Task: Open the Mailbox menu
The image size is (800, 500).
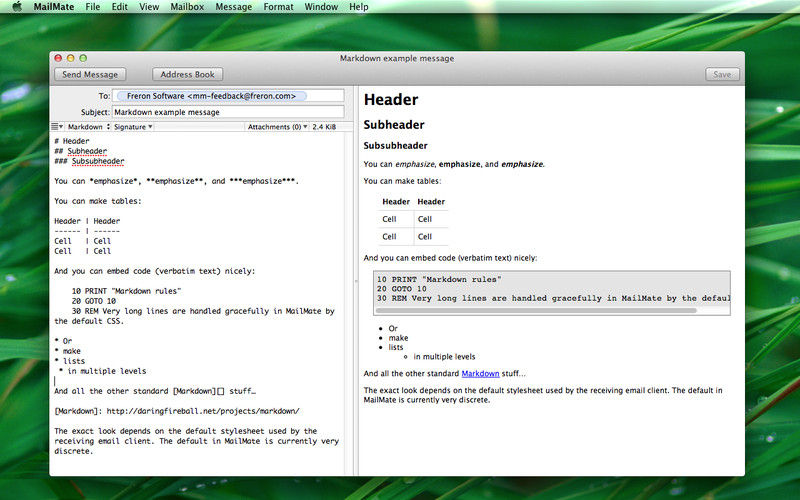Action: coord(187,7)
